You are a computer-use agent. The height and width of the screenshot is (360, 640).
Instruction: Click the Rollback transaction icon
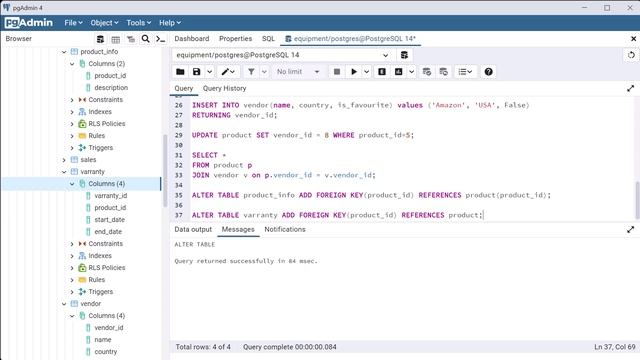[444, 72]
